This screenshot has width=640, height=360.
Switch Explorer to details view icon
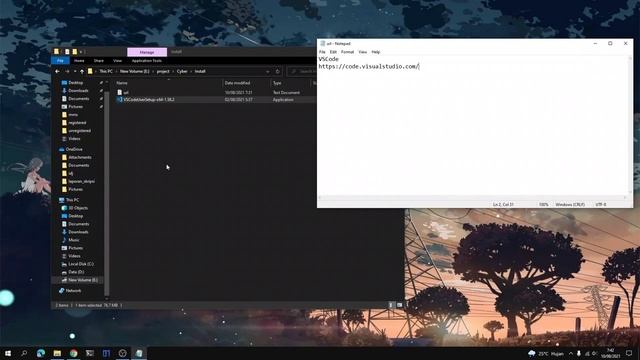391,305
